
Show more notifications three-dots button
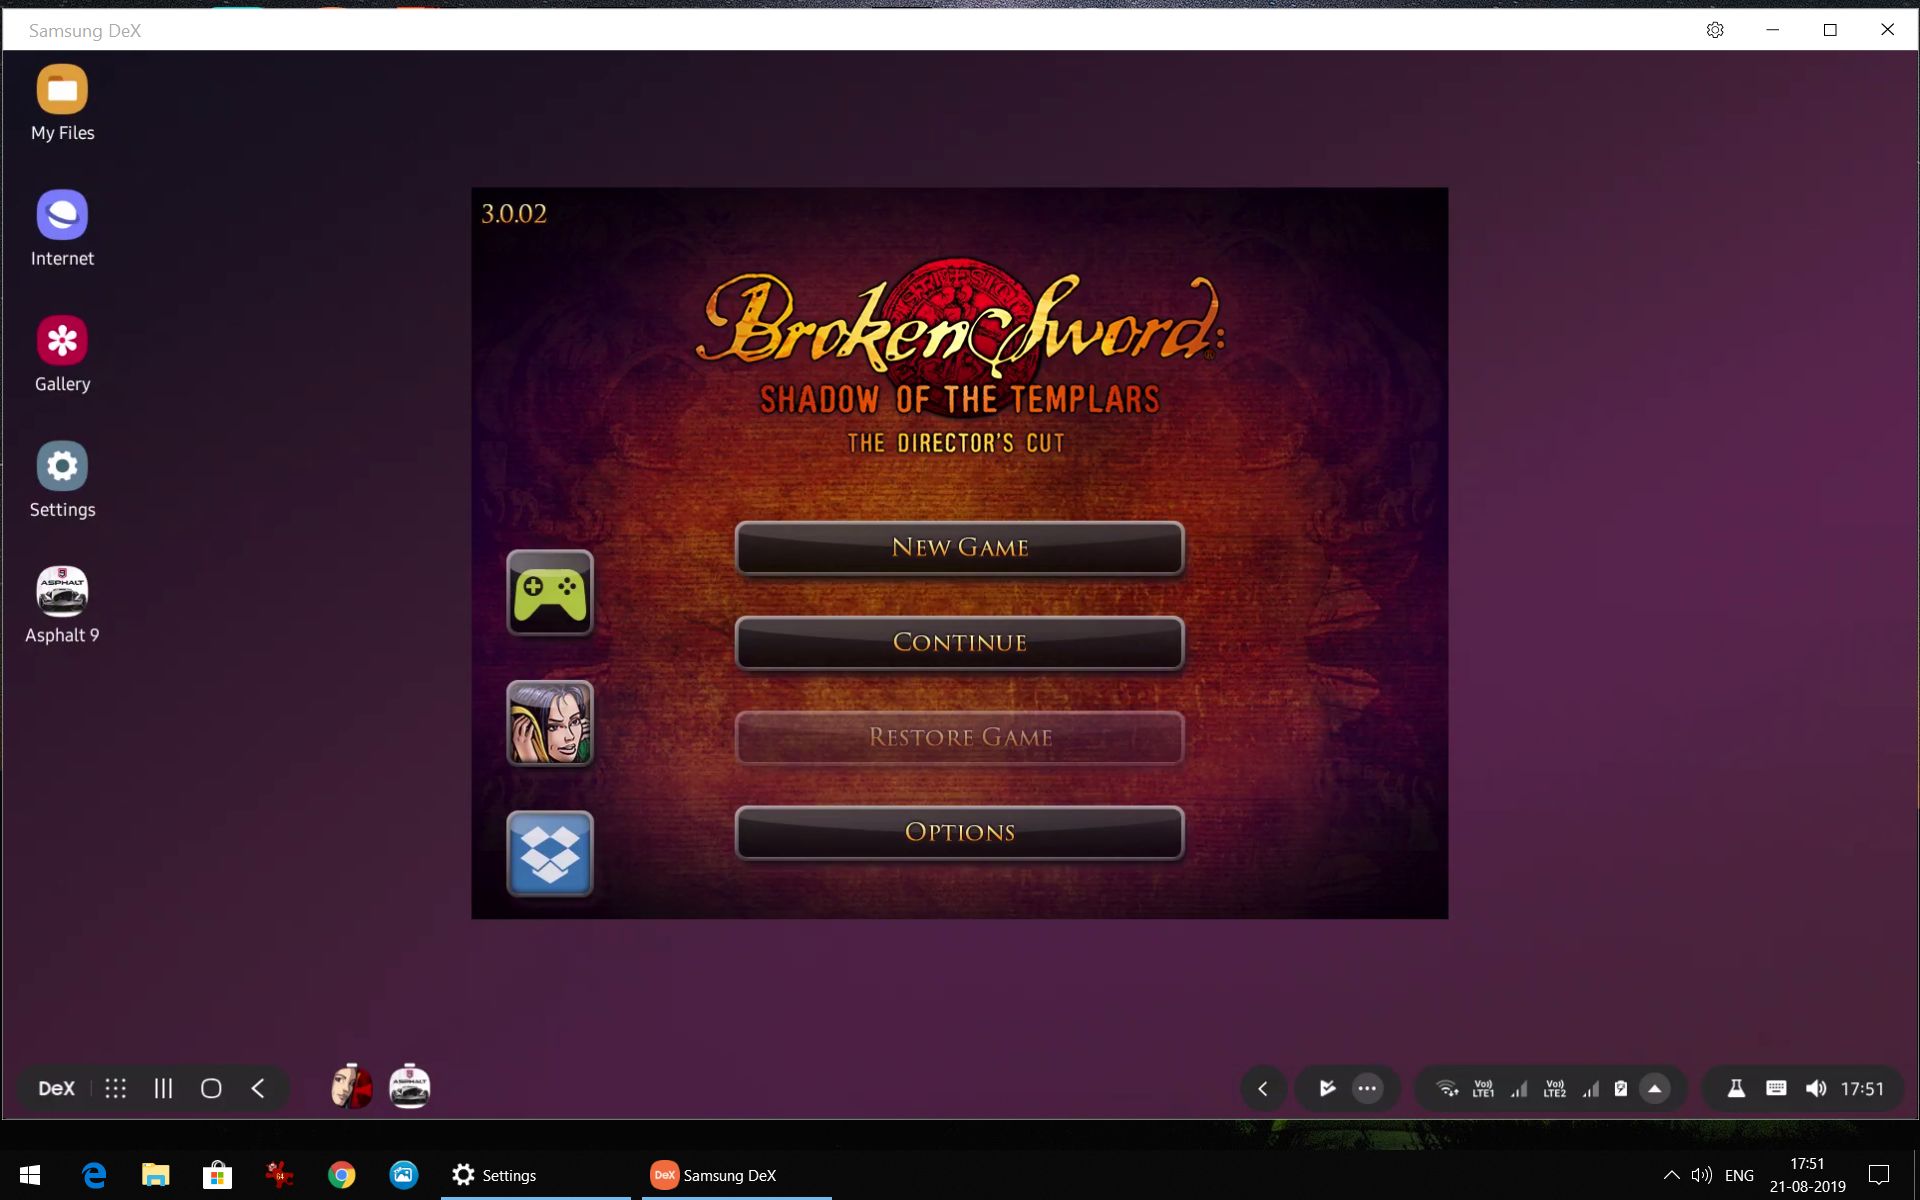pyautogui.click(x=1367, y=1088)
